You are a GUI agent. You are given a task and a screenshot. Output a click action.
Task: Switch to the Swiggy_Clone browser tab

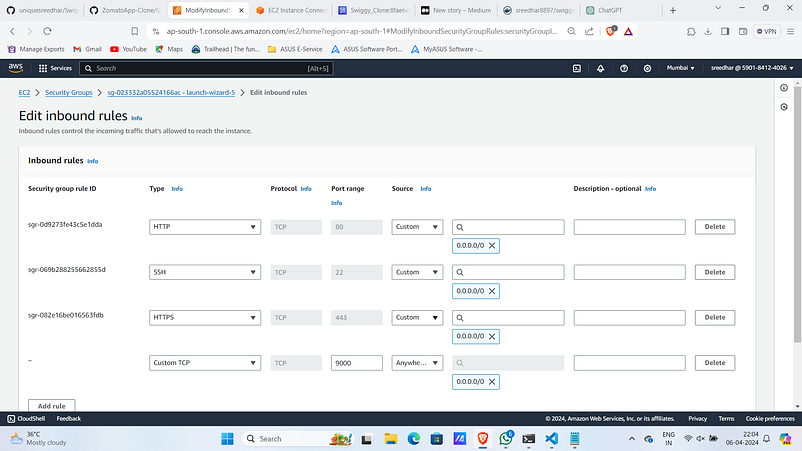(373, 10)
